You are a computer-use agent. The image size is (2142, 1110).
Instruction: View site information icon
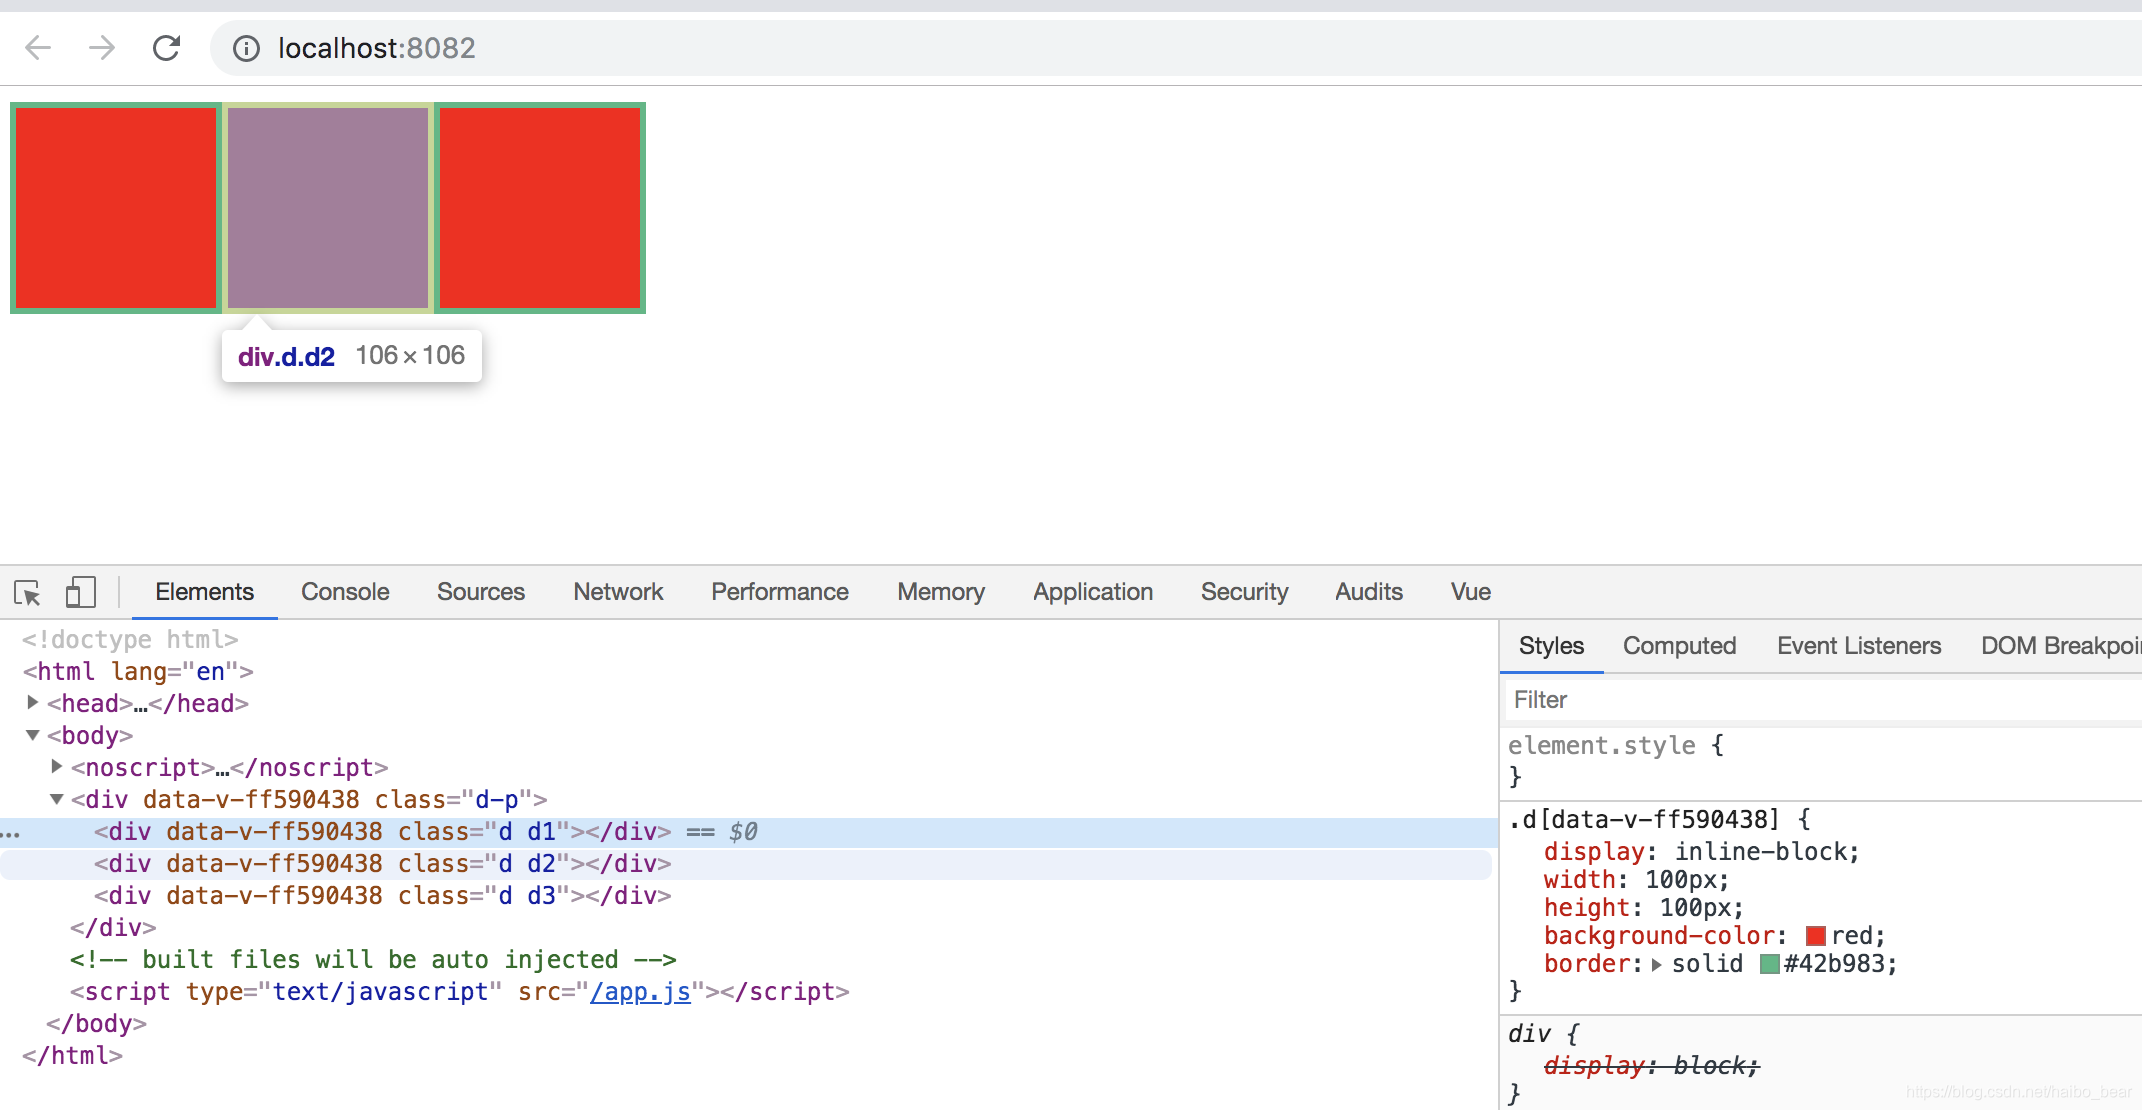coord(246,48)
